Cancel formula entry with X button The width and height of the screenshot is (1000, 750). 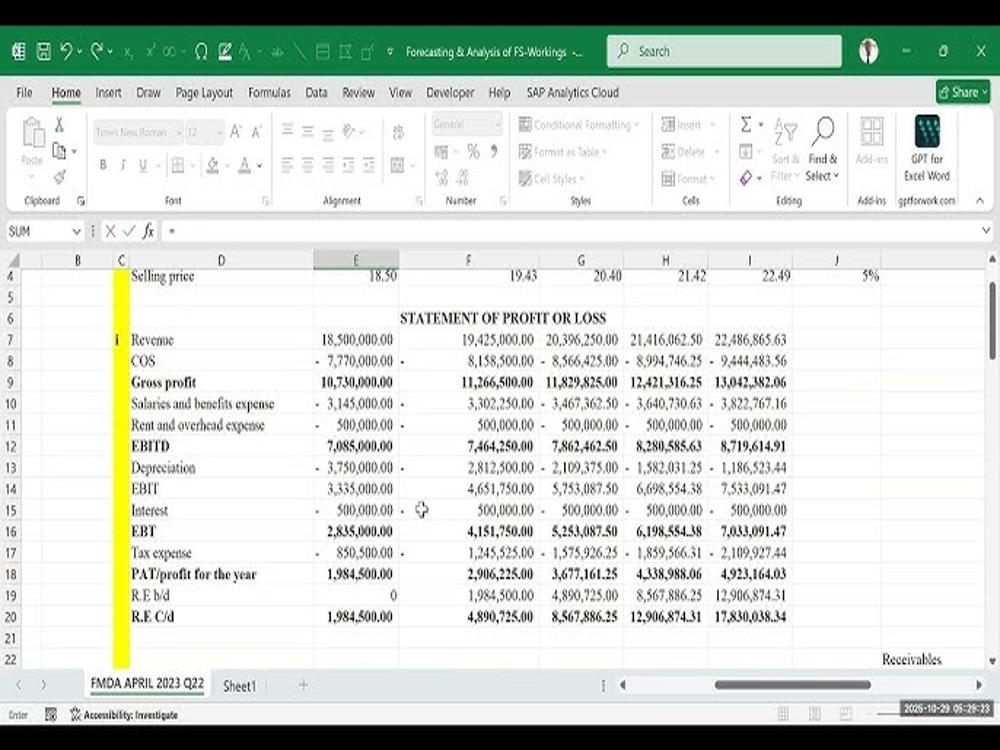(x=110, y=231)
